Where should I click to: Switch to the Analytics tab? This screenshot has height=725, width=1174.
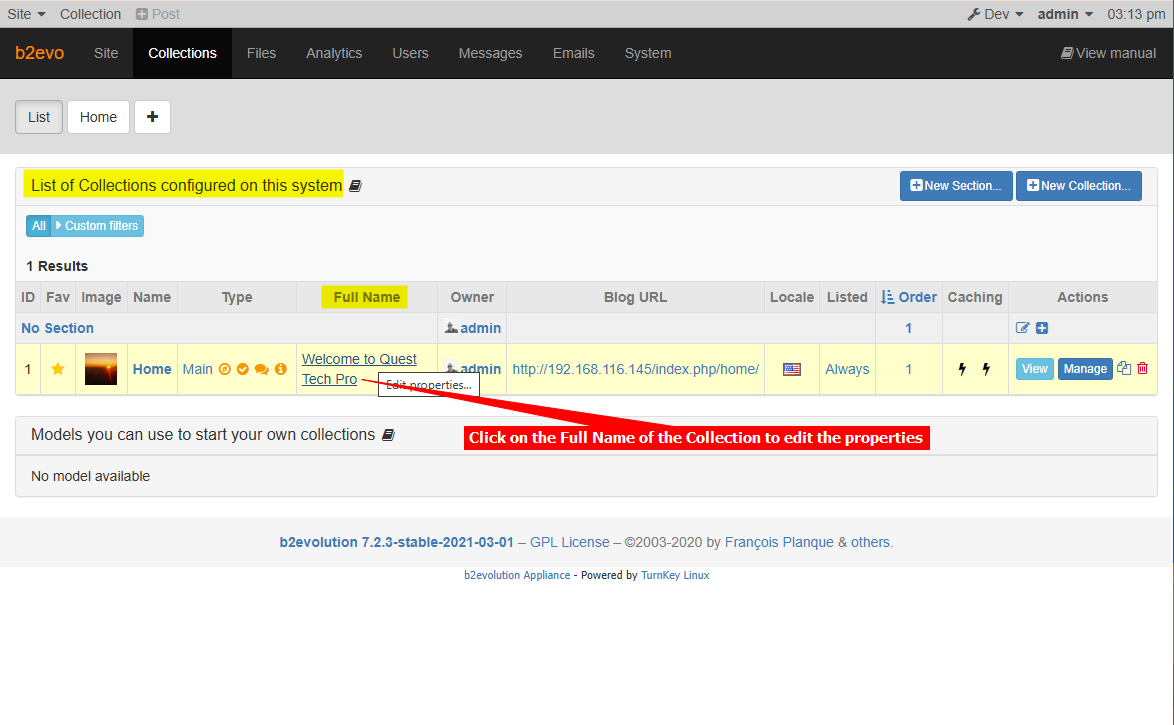(334, 53)
